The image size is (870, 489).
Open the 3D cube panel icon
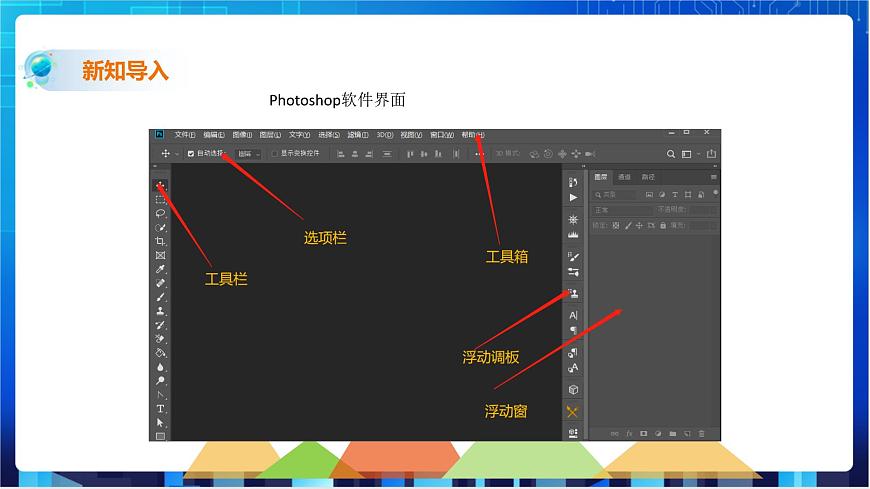pos(573,390)
